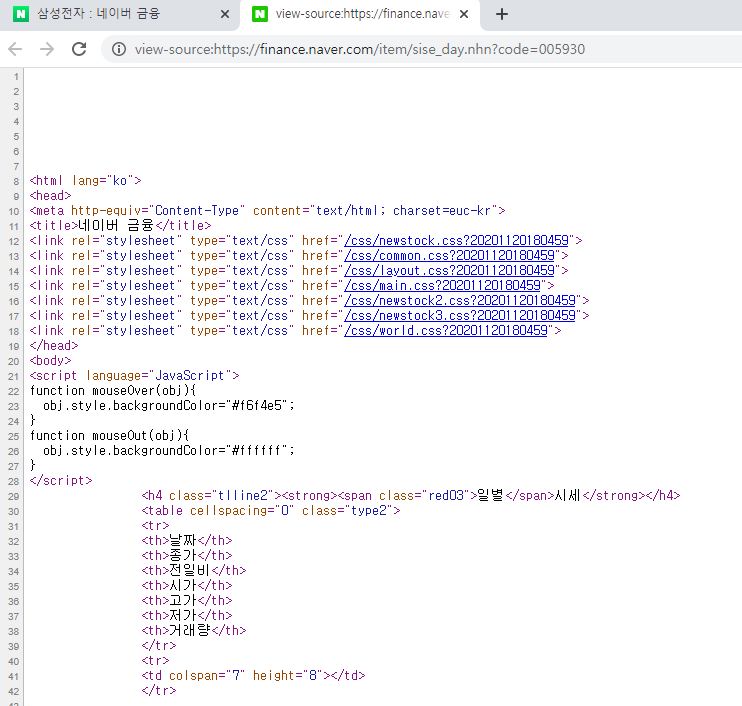742x706 pixels.
Task: Click line number 42 in the gutter
Action: [14, 692]
